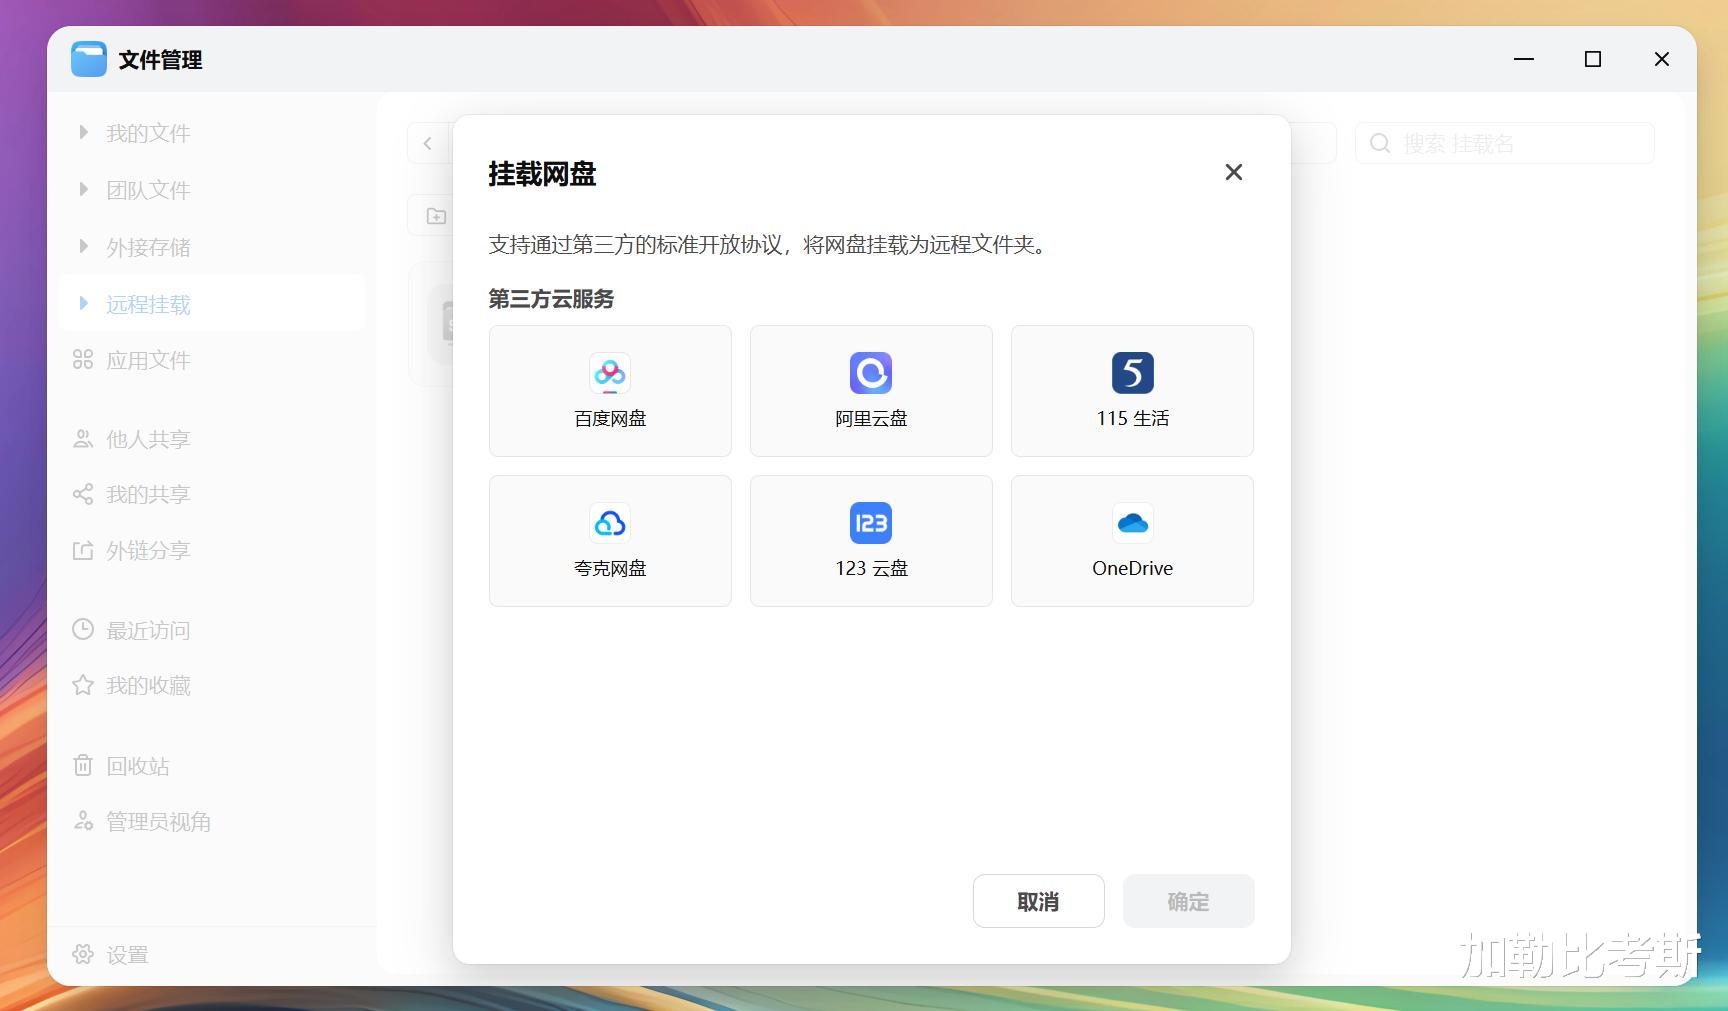Select the OneDrive cloud icon
The width and height of the screenshot is (1728, 1011).
1132,523
